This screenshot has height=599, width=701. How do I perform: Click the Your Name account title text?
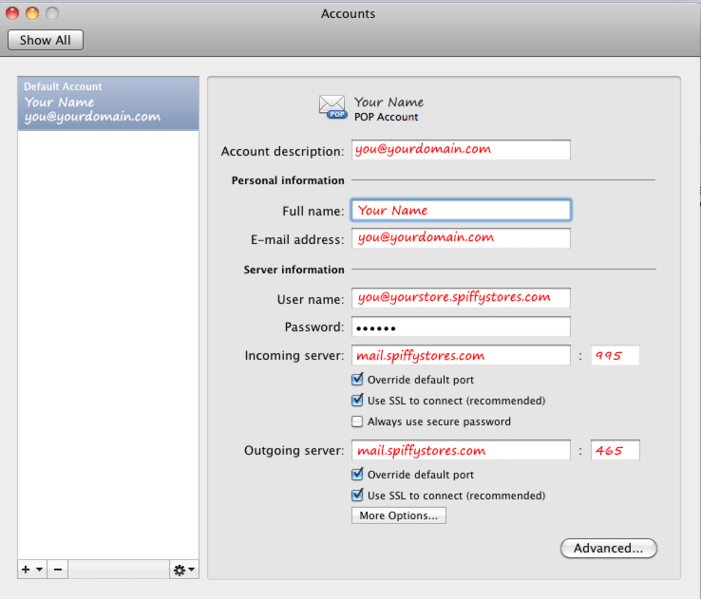tap(389, 102)
